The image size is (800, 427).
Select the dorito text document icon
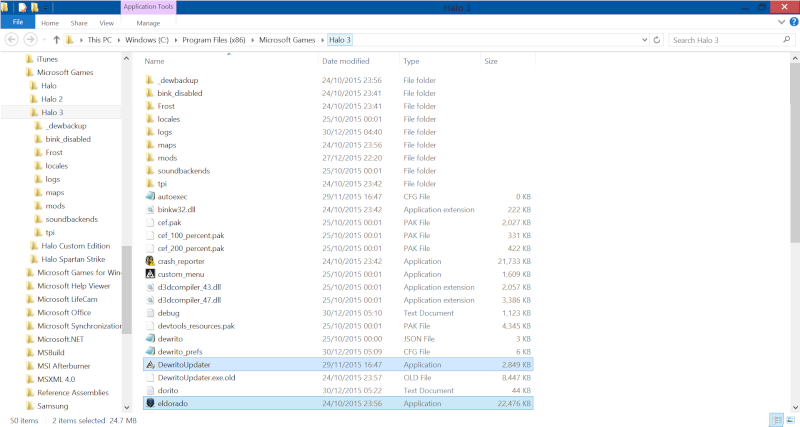(150, 390)
